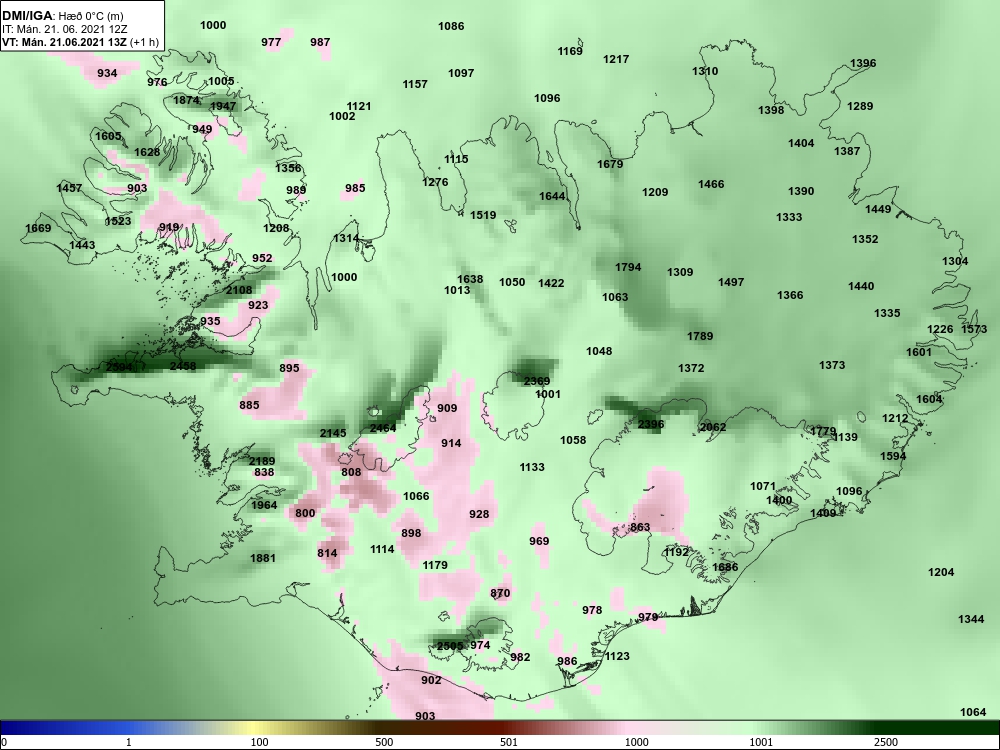Click the map value 2108
This screenshot has width=1000, height=750.
pyautogui.click(x=239, y=290)
